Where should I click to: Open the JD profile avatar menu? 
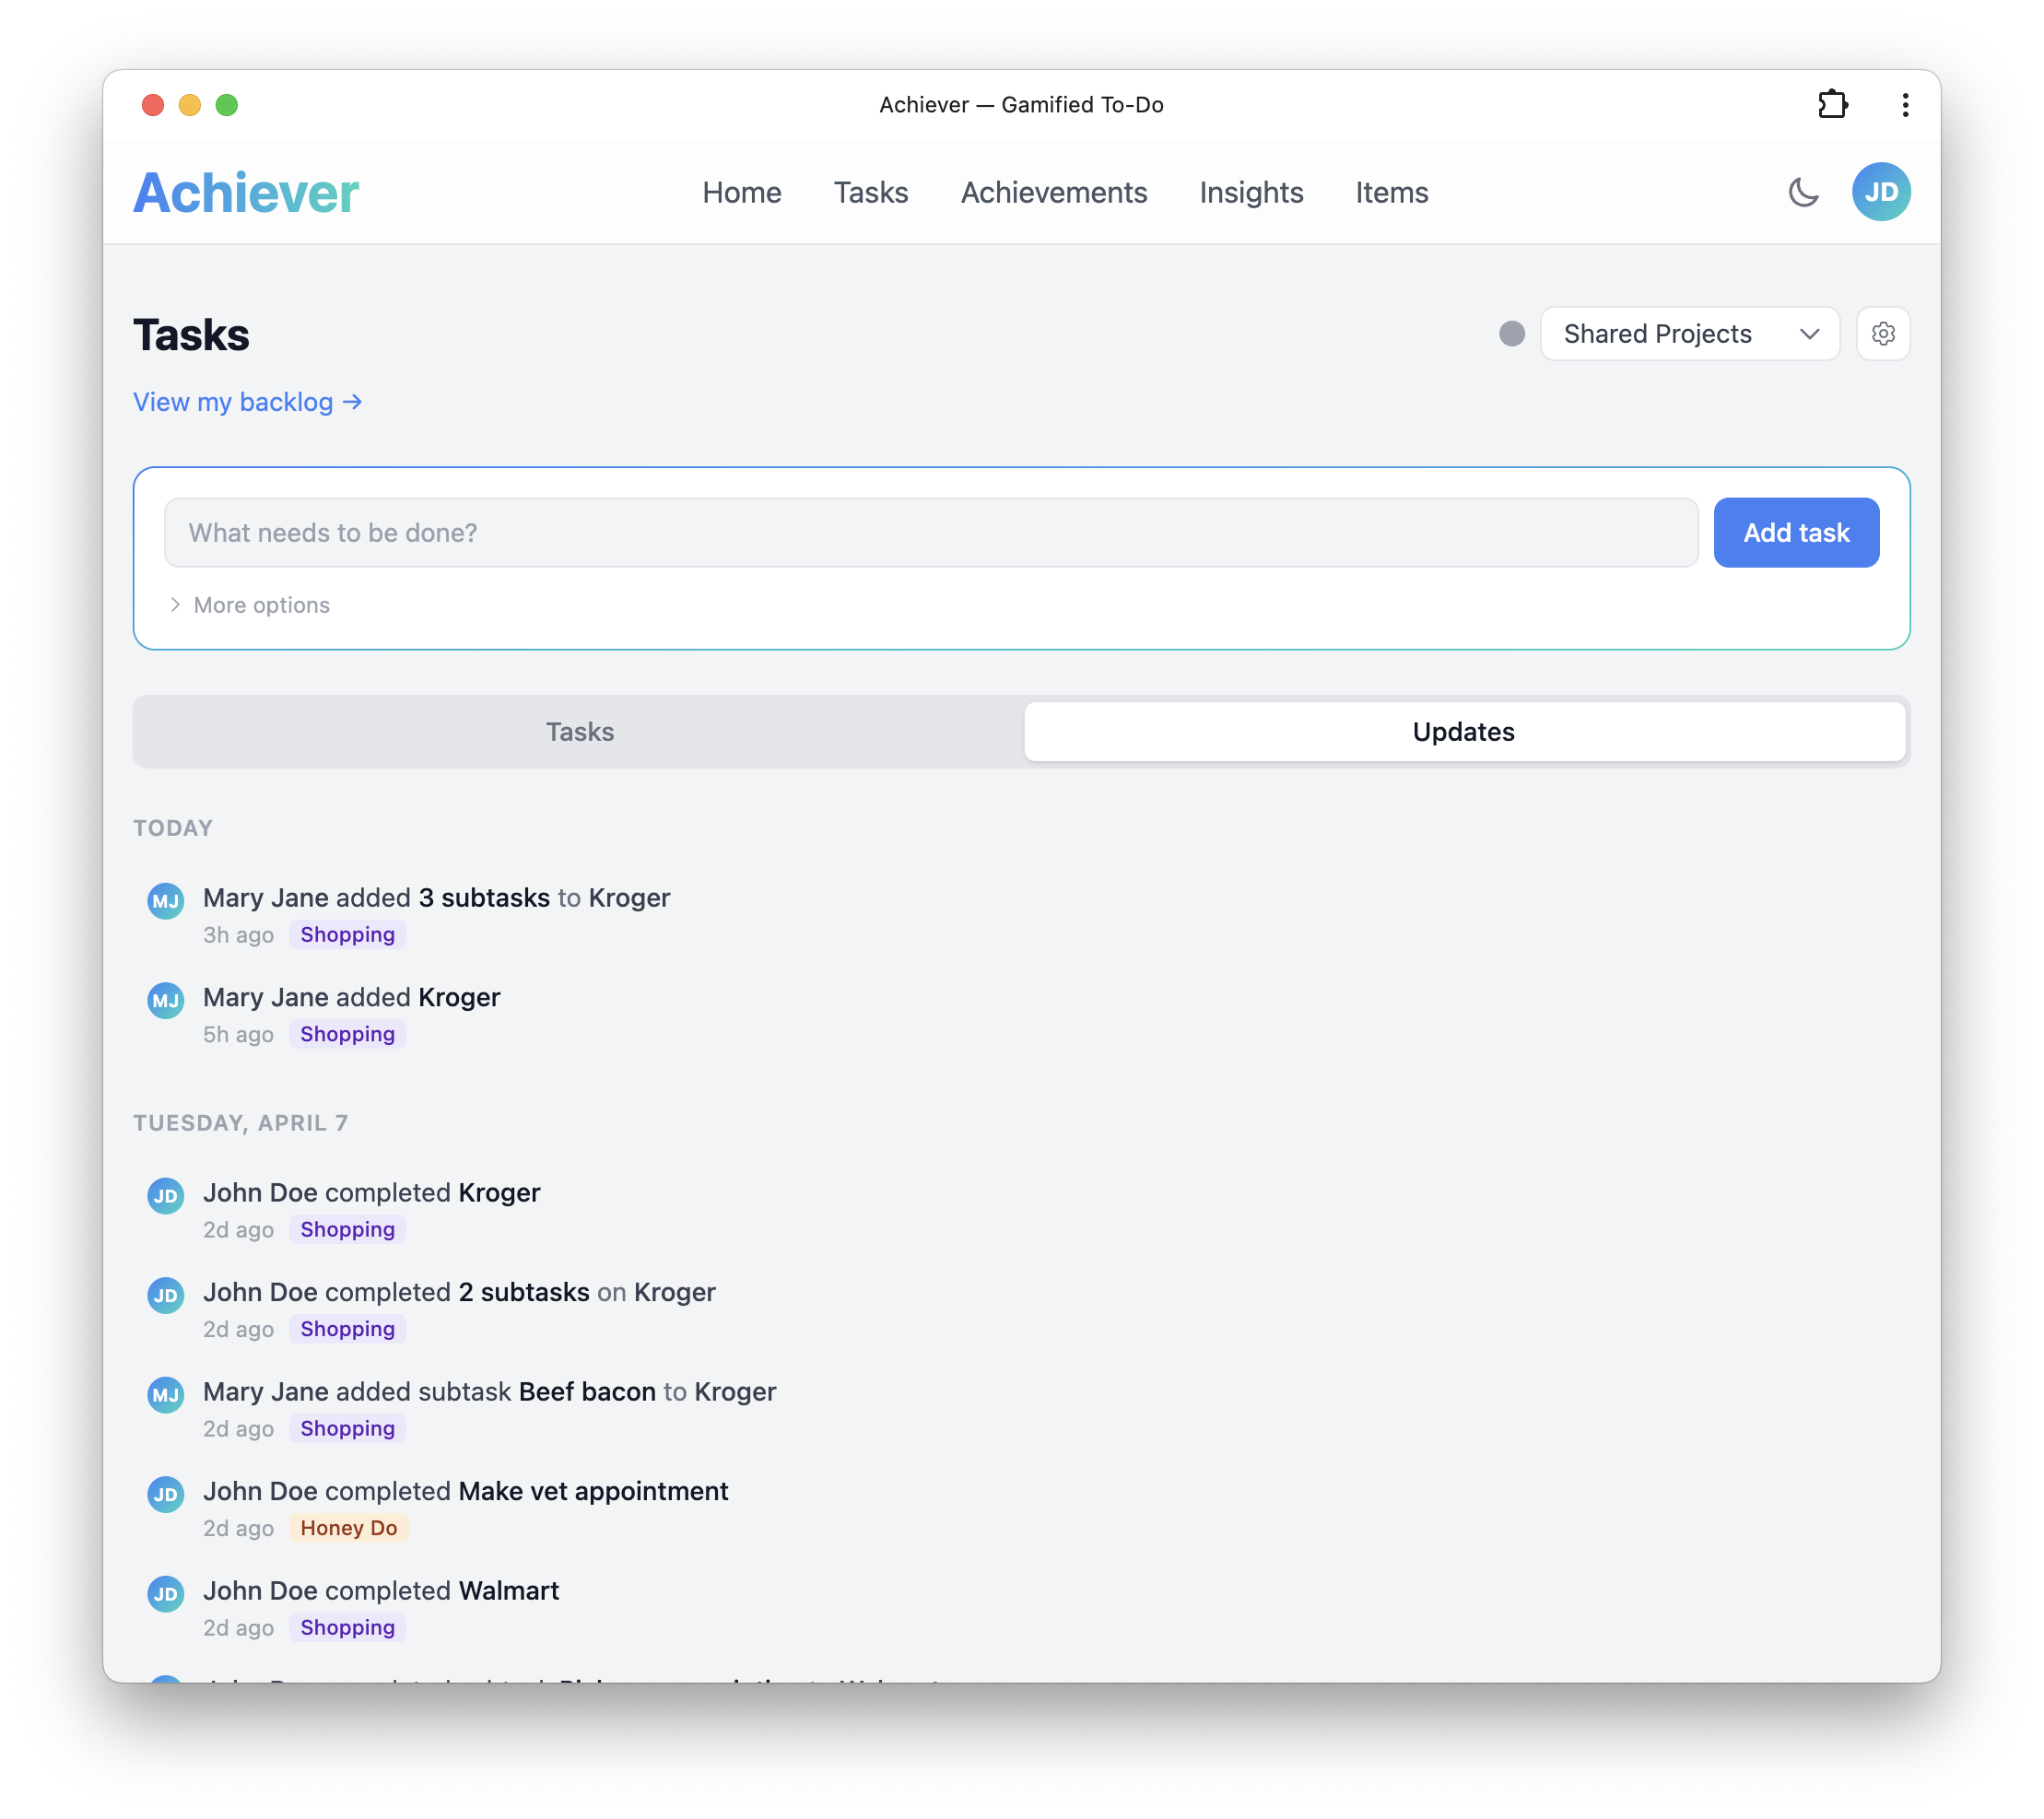coord(1882,191)
